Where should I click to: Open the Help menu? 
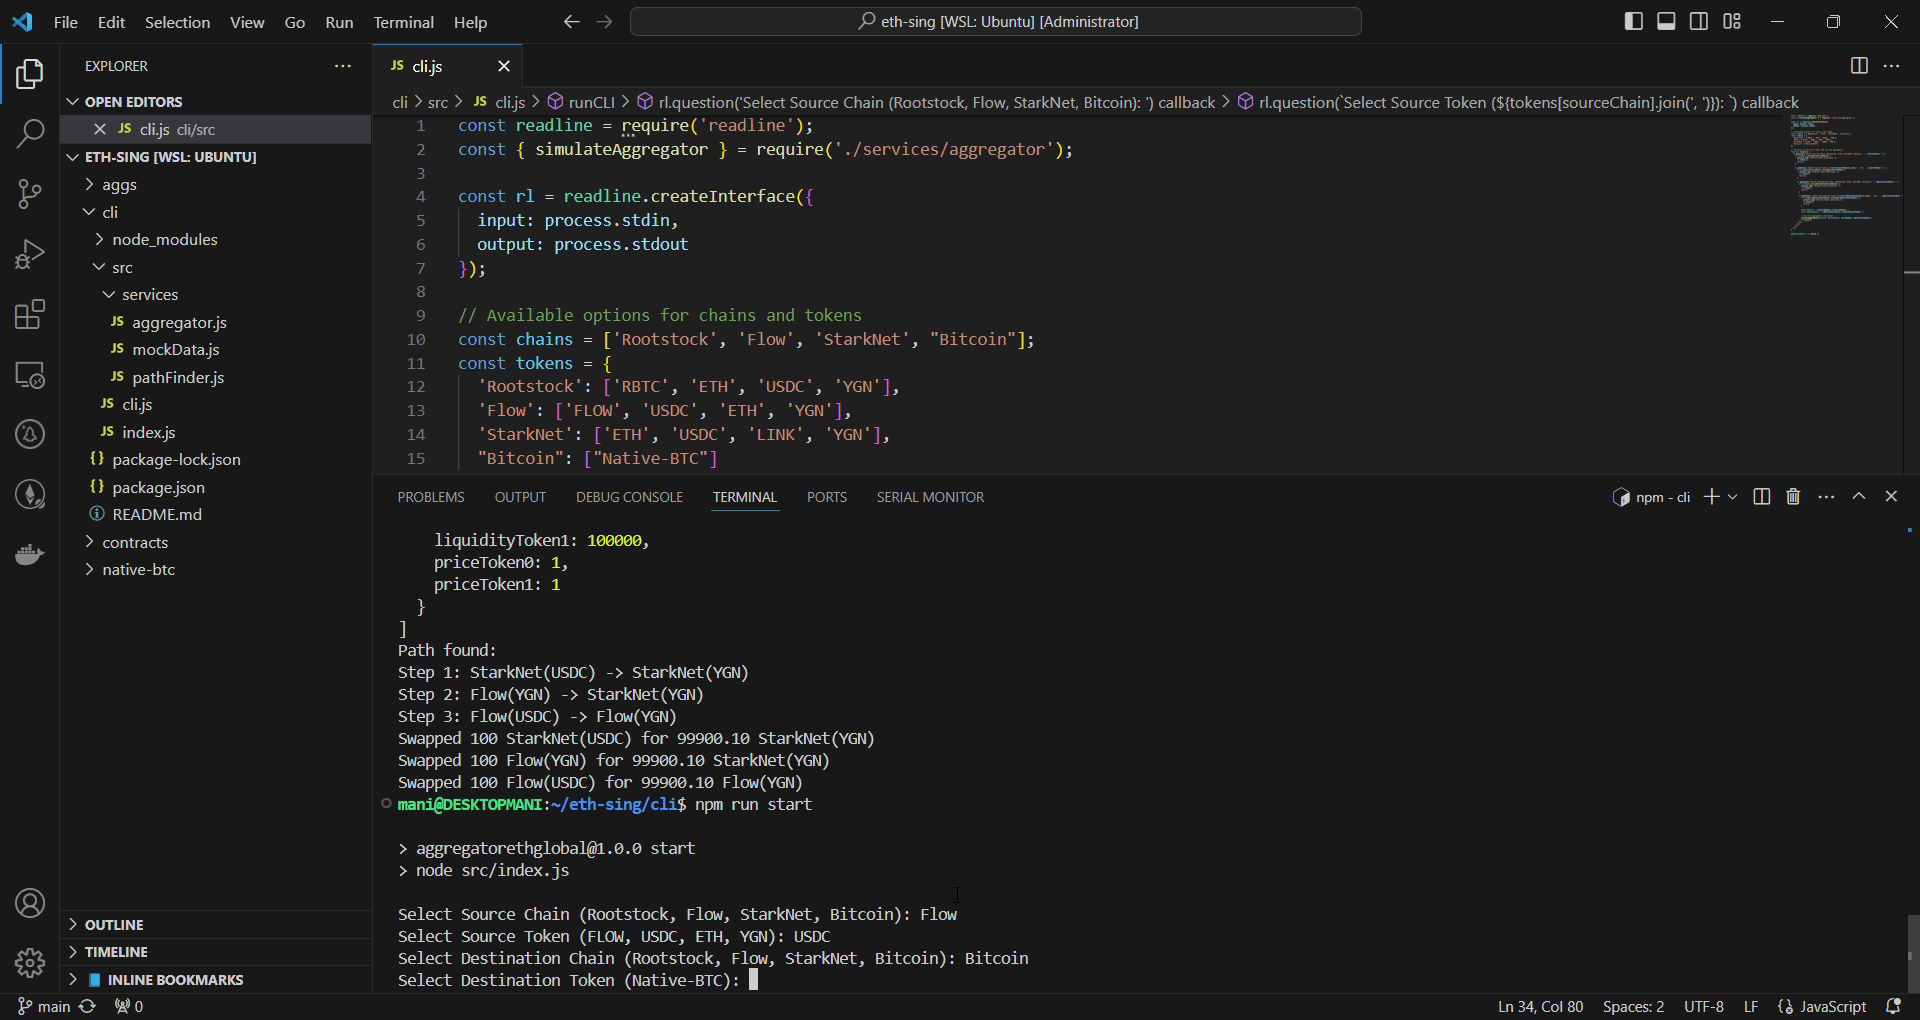(470, 22)
